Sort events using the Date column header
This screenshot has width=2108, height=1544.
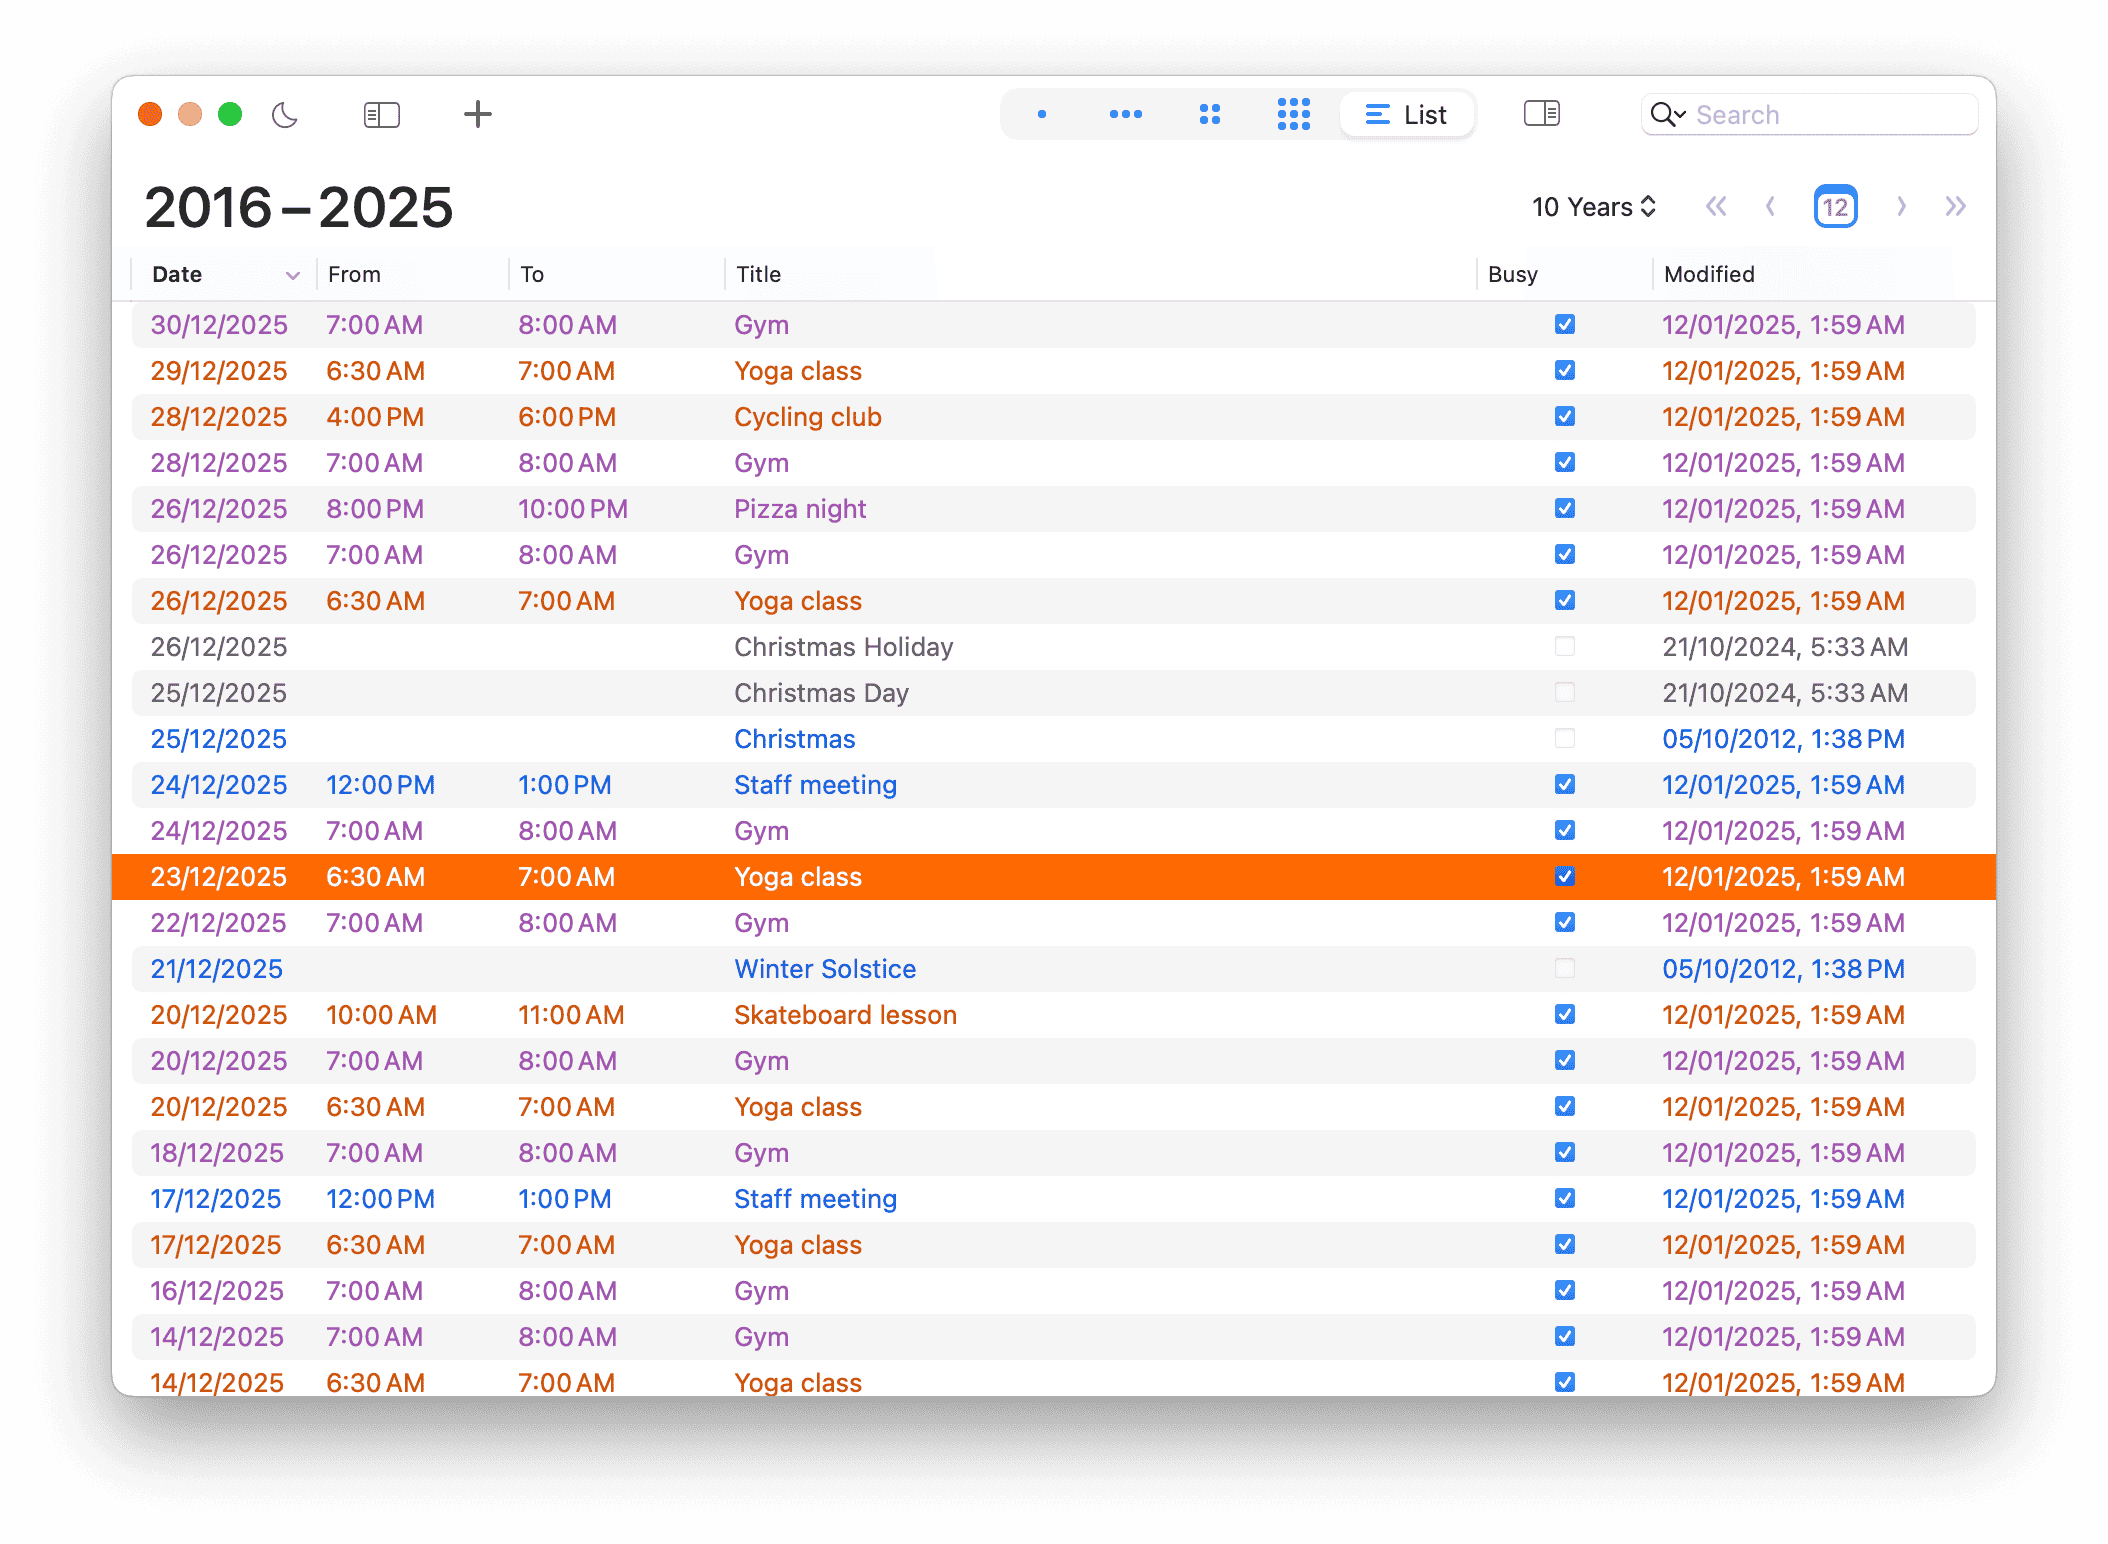[x=176, y=273]
